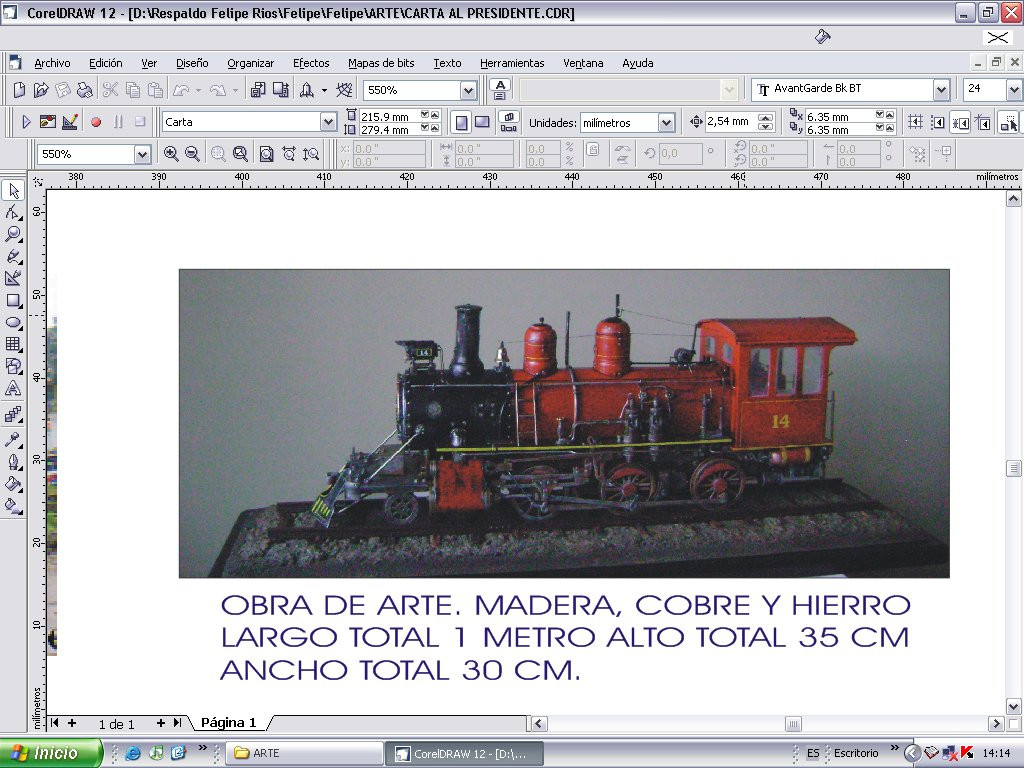1024x768 pixels.
Task: Select the Interactive Blend tool in the toolbox
Action: (x=13, y=414)
